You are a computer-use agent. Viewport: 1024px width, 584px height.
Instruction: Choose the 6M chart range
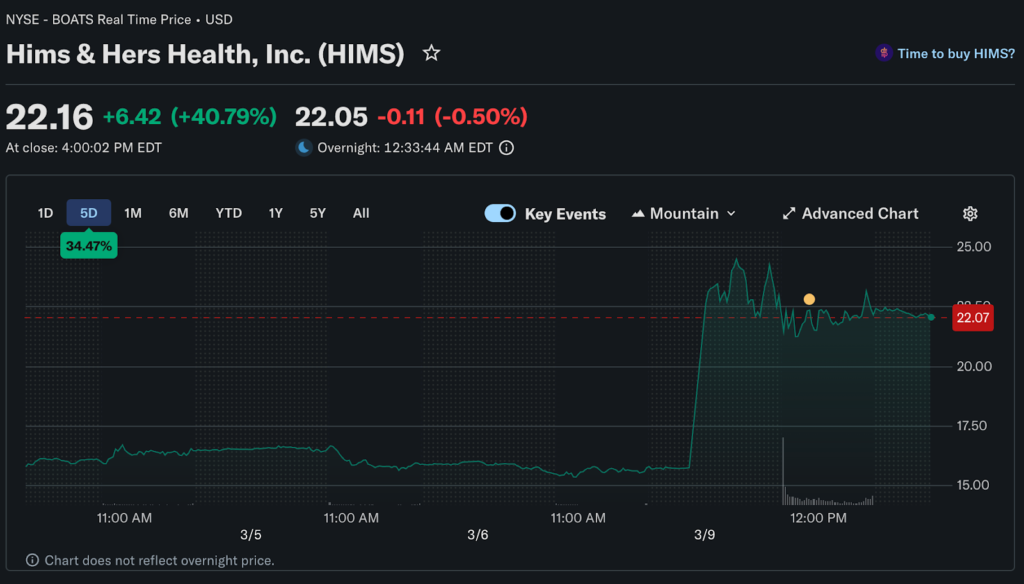click(178, 213)
